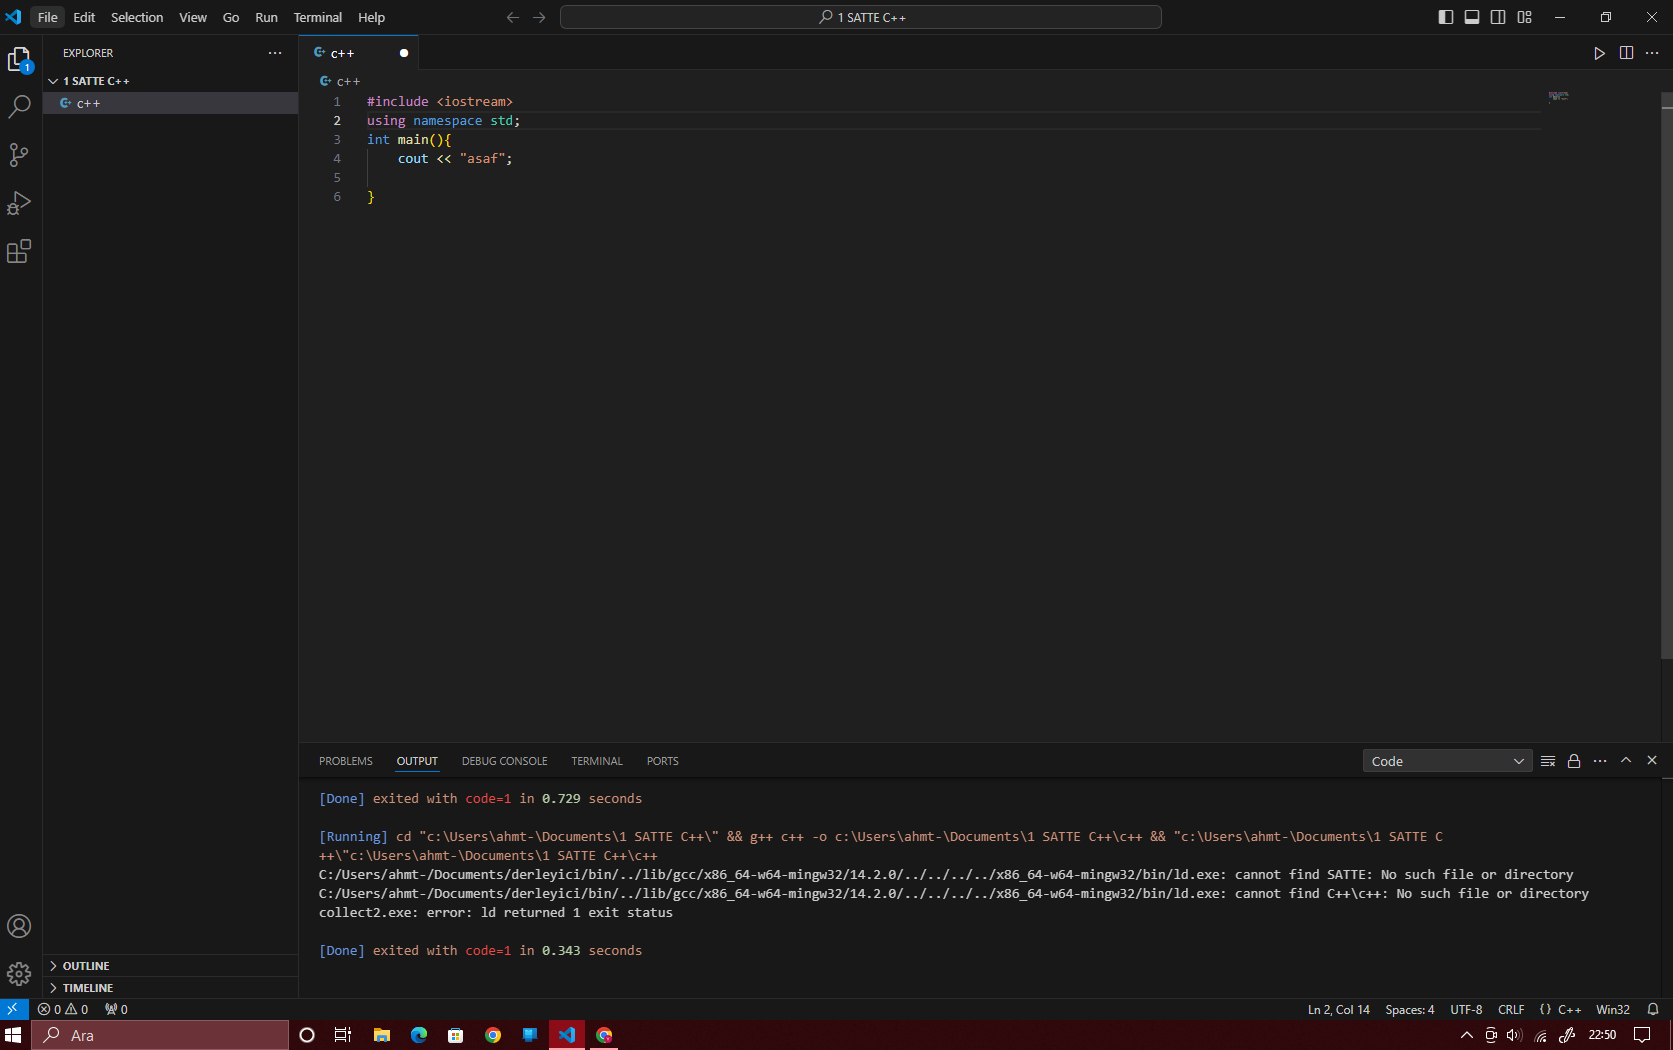Viewport: 1673px width, 1050px height.
Task: Toggle Secondary Side Bar visibility
Action: pyautogui.click(x=1498, y=17)
